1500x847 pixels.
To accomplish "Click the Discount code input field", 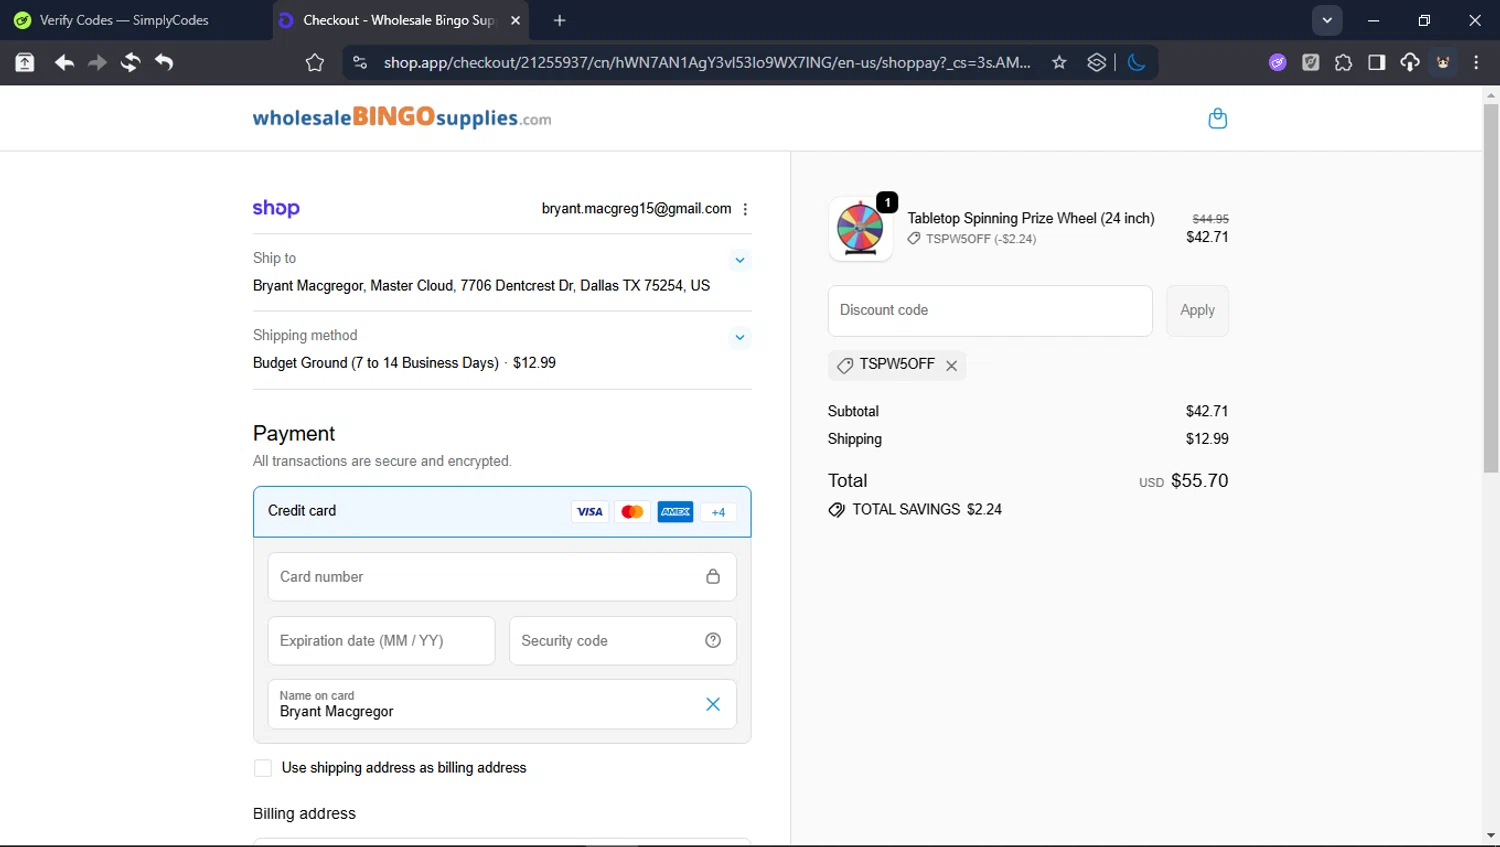I will (x=990, y=311).
